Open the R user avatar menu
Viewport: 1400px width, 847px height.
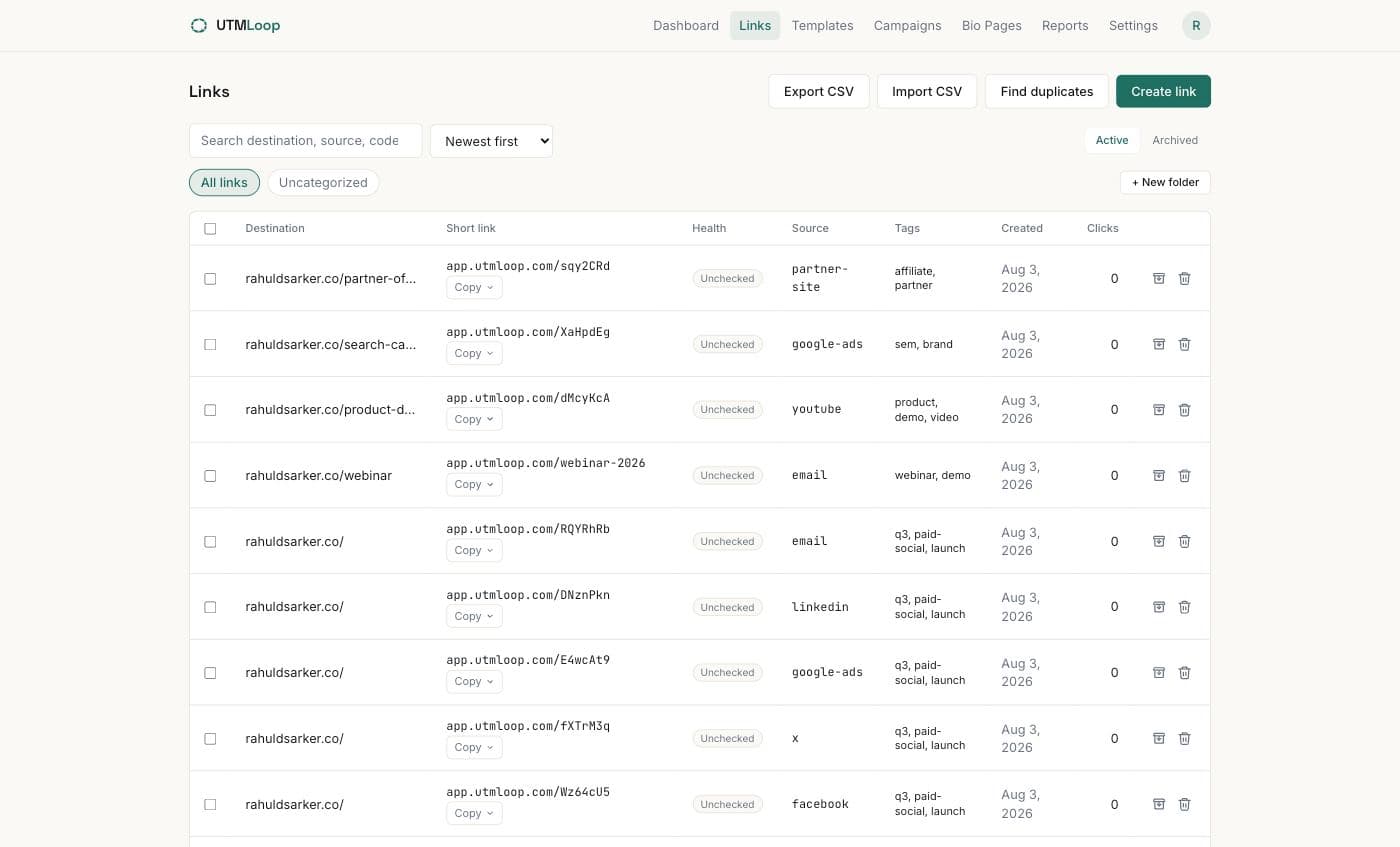(x=1196, y=25)
